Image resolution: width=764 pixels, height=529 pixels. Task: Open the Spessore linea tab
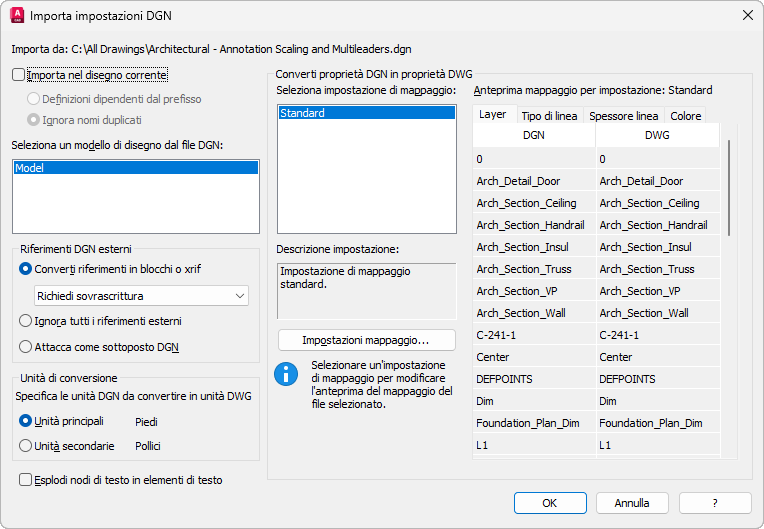click(623, 116)
